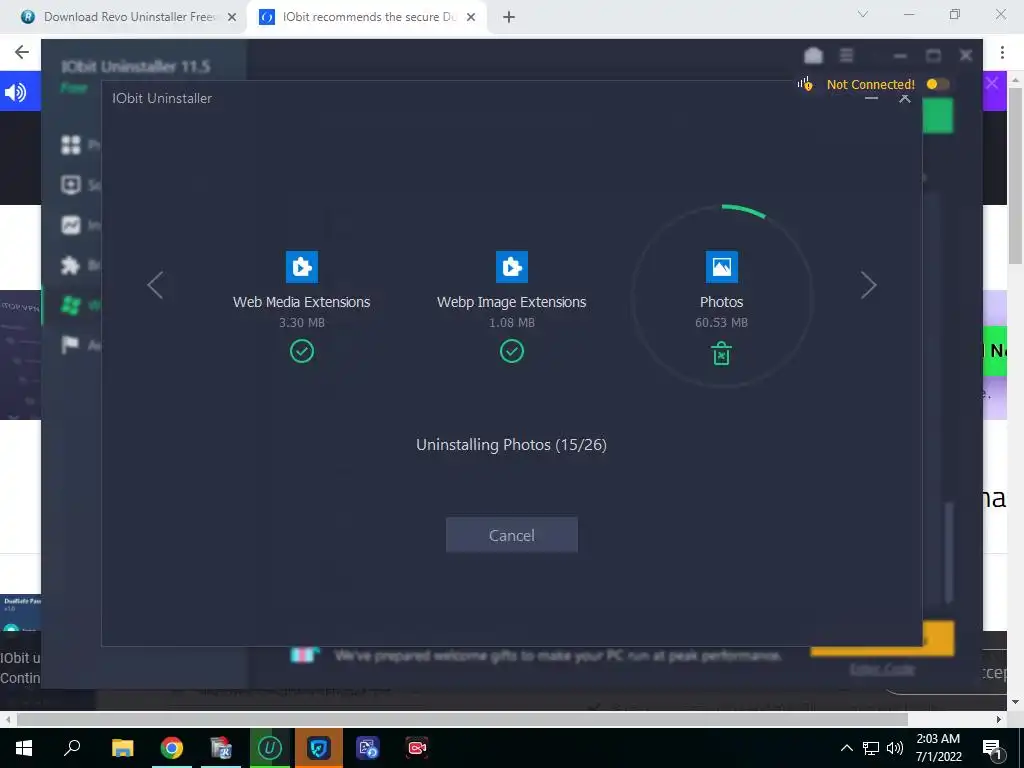
Task: Cancel the Photos uninstall in progress
Action: tap(511, 535)
